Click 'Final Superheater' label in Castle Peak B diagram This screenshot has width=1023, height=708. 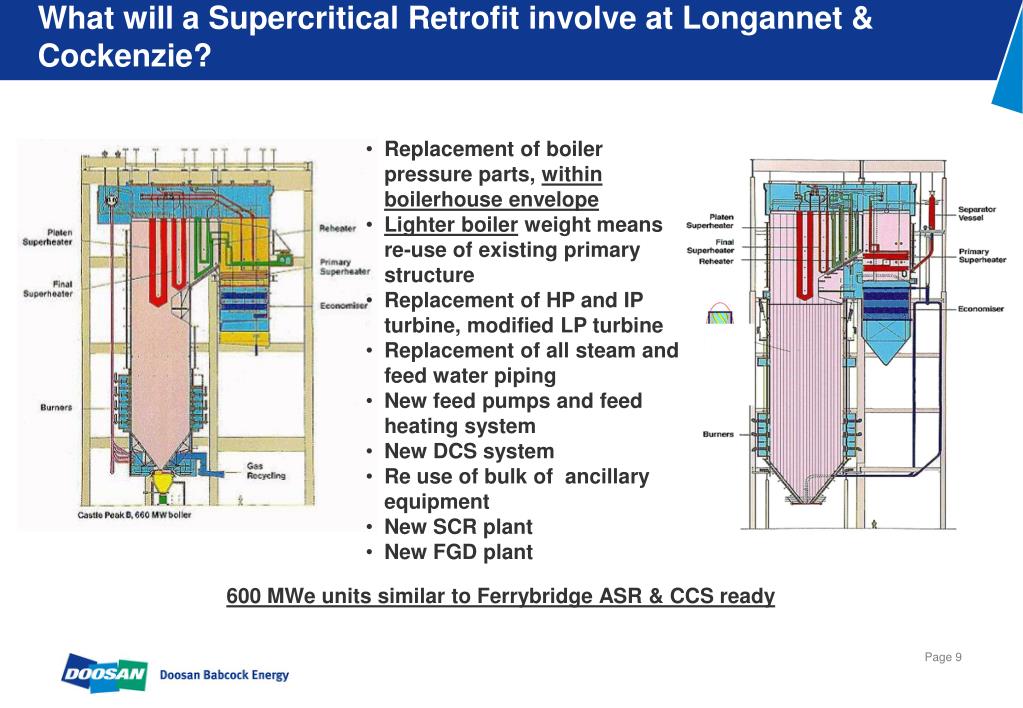pos(48,289)
